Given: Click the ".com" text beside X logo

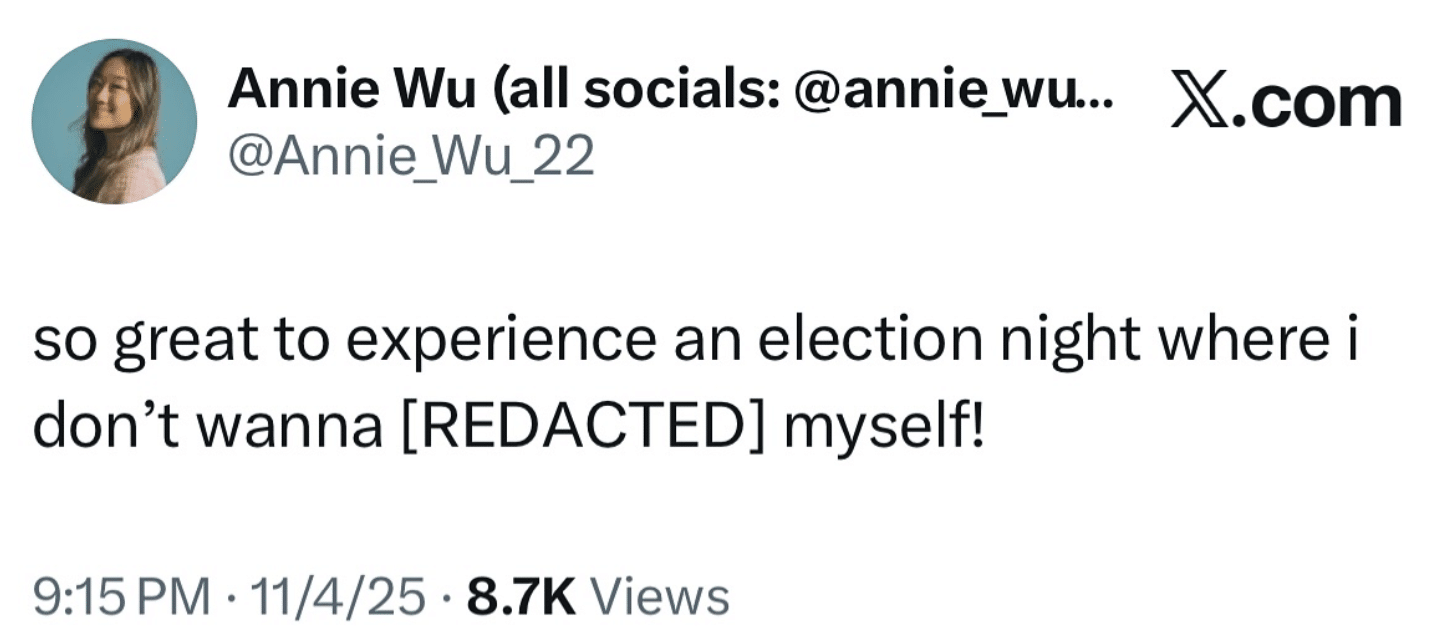Looking at the screenshot, I should point(1317,101).
